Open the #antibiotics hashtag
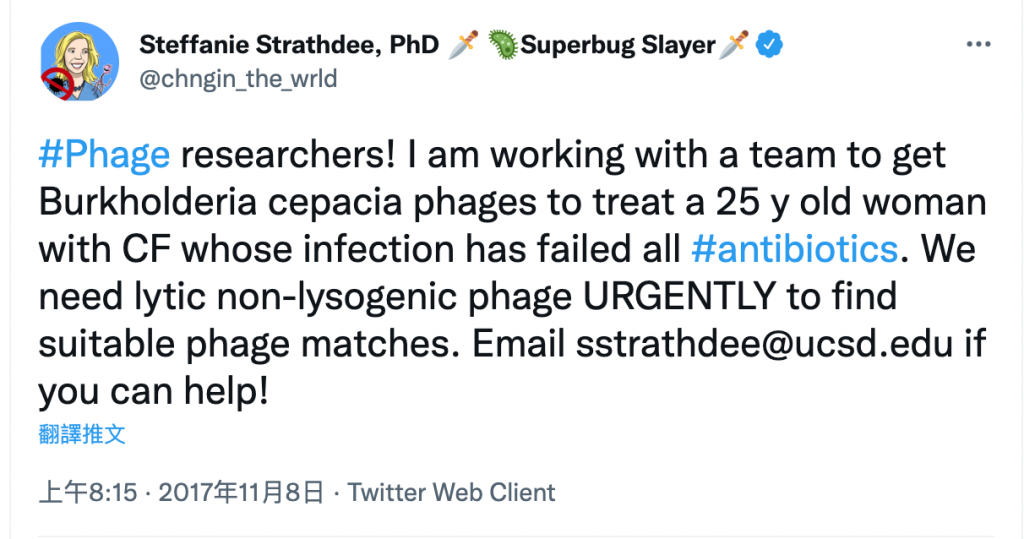Viewport: 1024px width, 539px height. click(x=794, y=248)
